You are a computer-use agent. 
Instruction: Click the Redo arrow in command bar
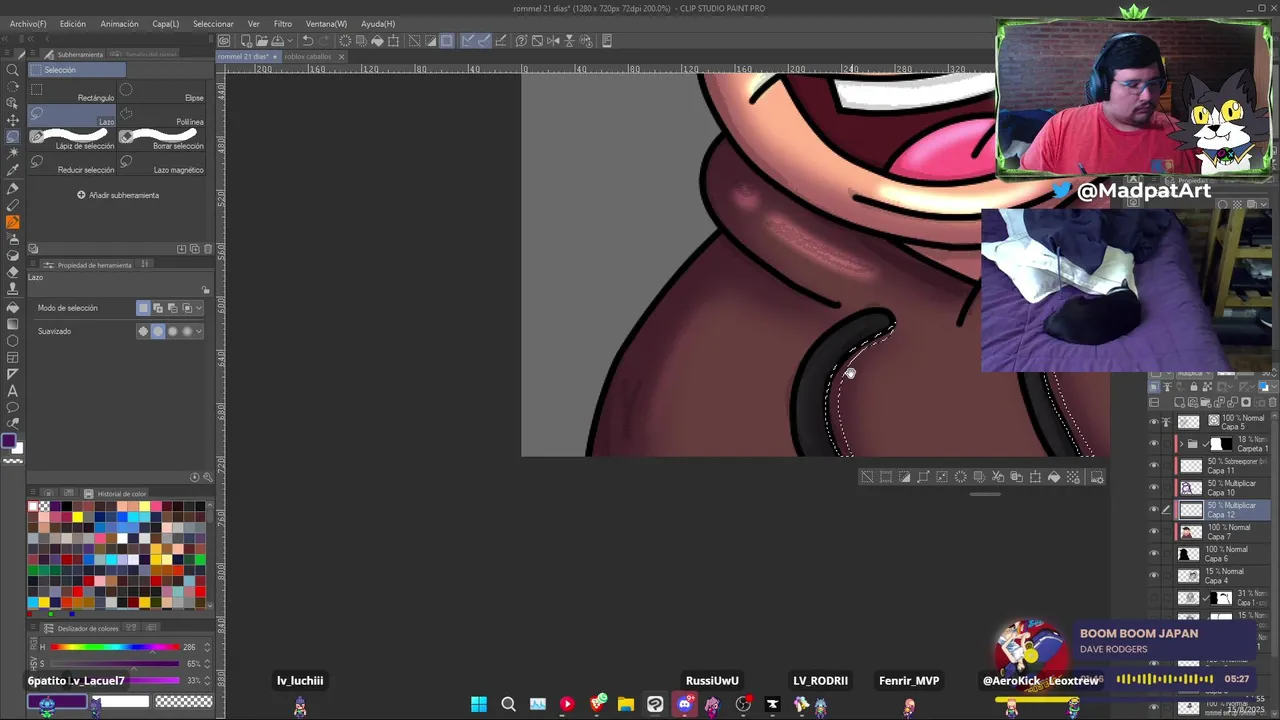coord(324,41)
